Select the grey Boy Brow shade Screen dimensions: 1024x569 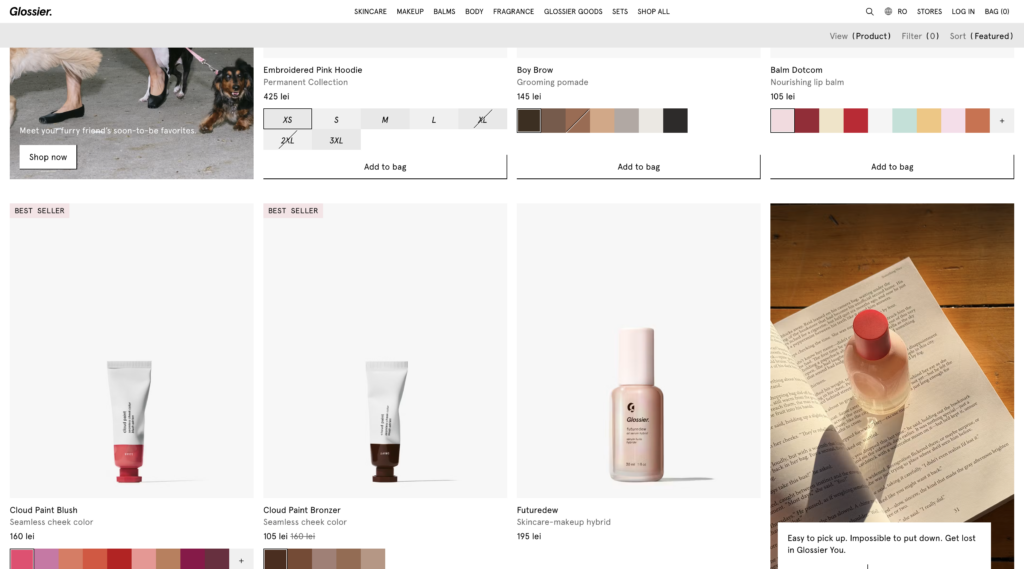click(x=626, y=121)
